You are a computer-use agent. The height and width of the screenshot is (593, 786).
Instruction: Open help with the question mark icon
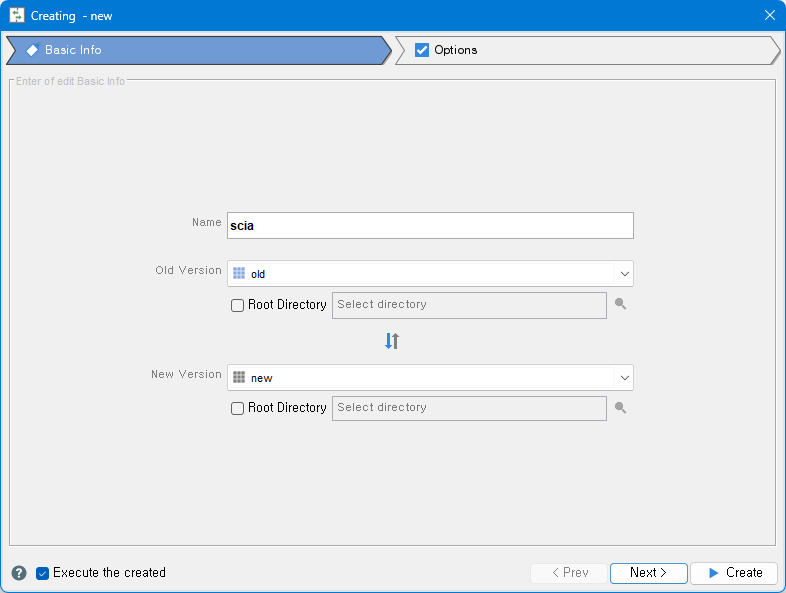19,573
